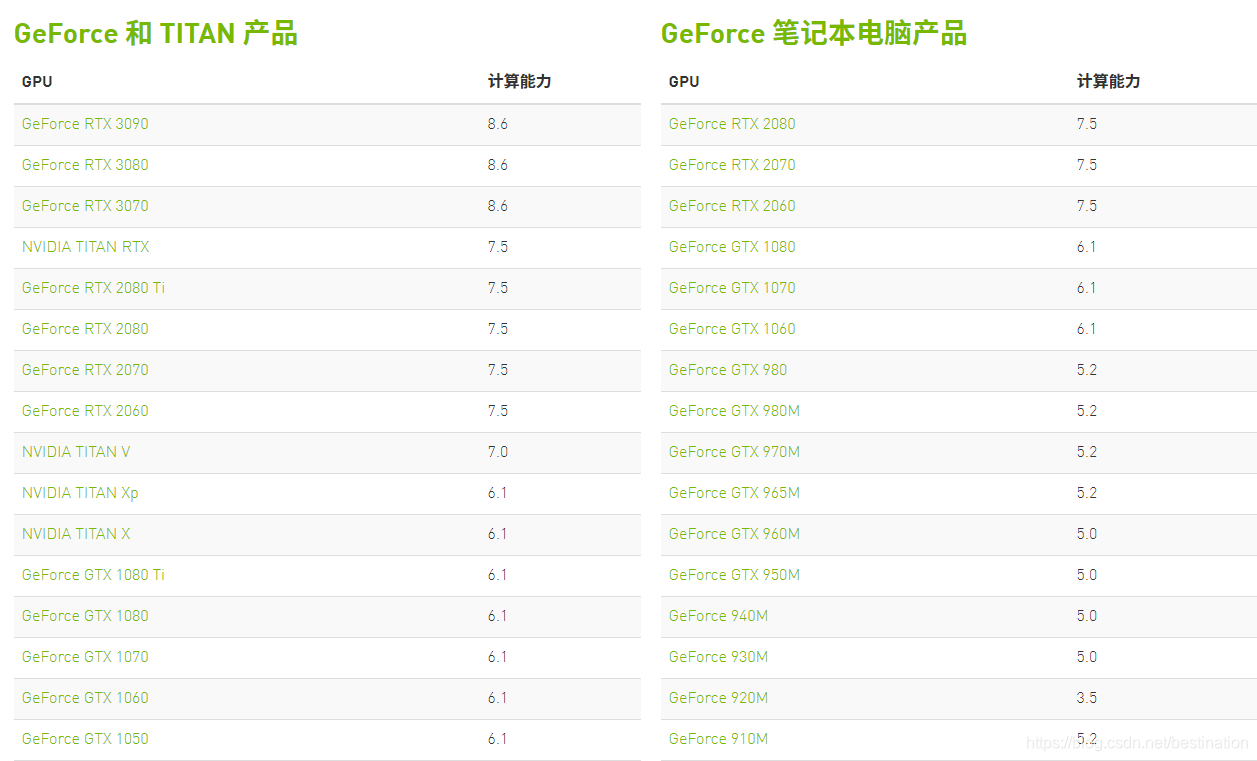Screen dimensions: 1257x761
Task: Open the NVIDIA TITAN Xp link
Action: [x=80, y=493]
